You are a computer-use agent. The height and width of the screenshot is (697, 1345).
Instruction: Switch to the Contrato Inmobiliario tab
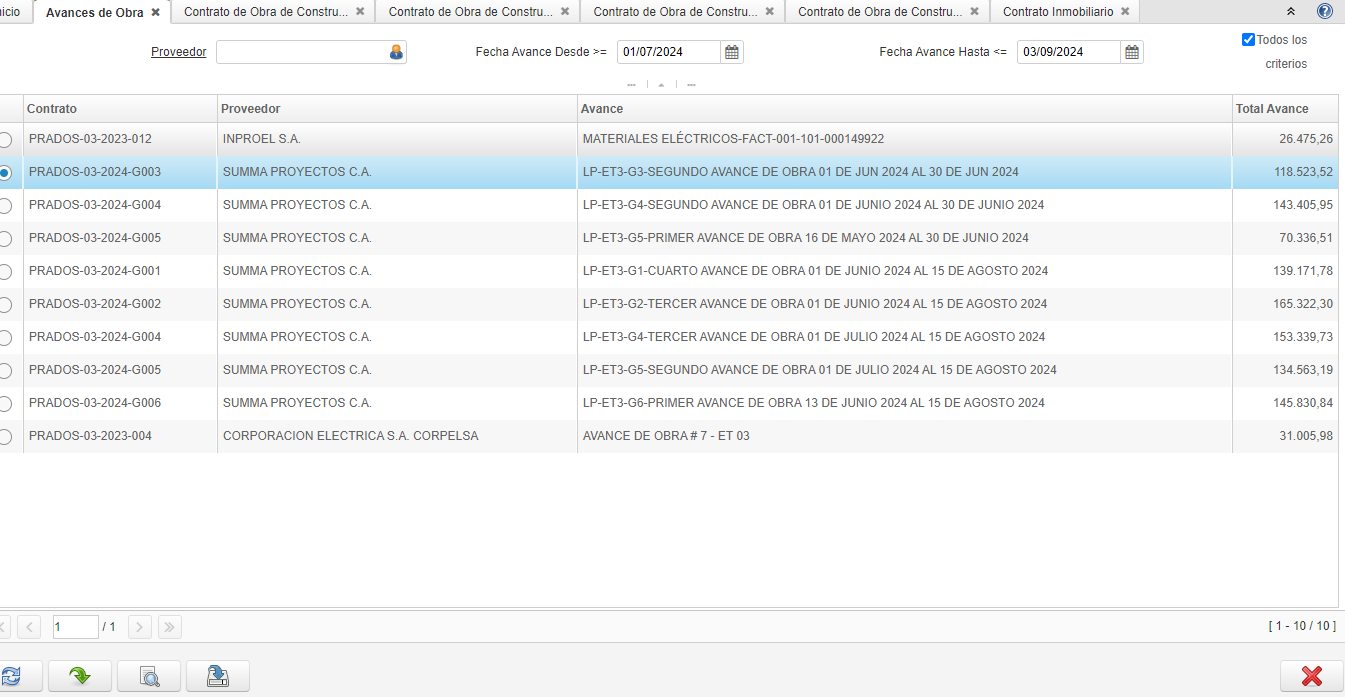(1057, 12)
